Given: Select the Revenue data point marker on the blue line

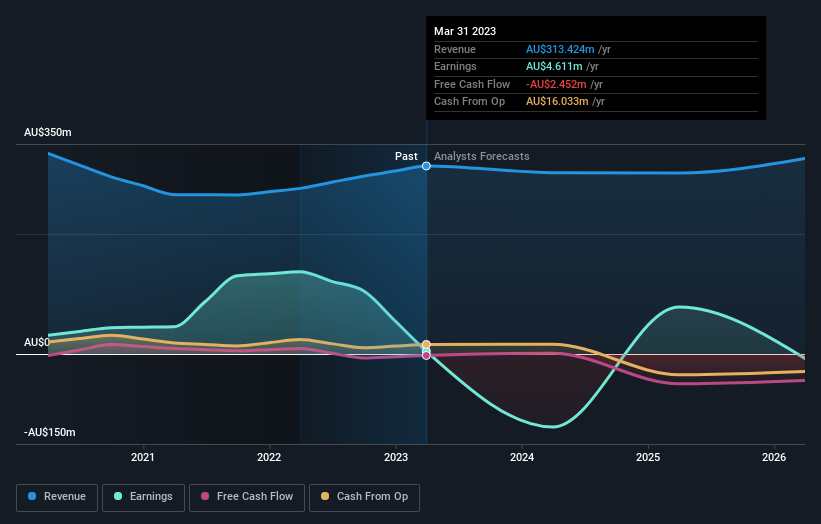Looking at the screenshot, I should click(426, 166).
